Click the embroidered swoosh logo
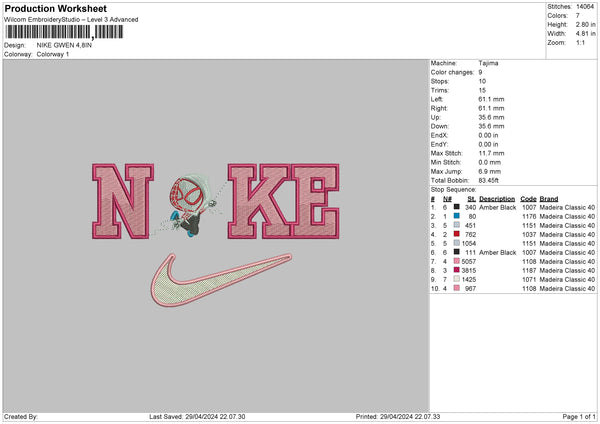 coord(221,279)
